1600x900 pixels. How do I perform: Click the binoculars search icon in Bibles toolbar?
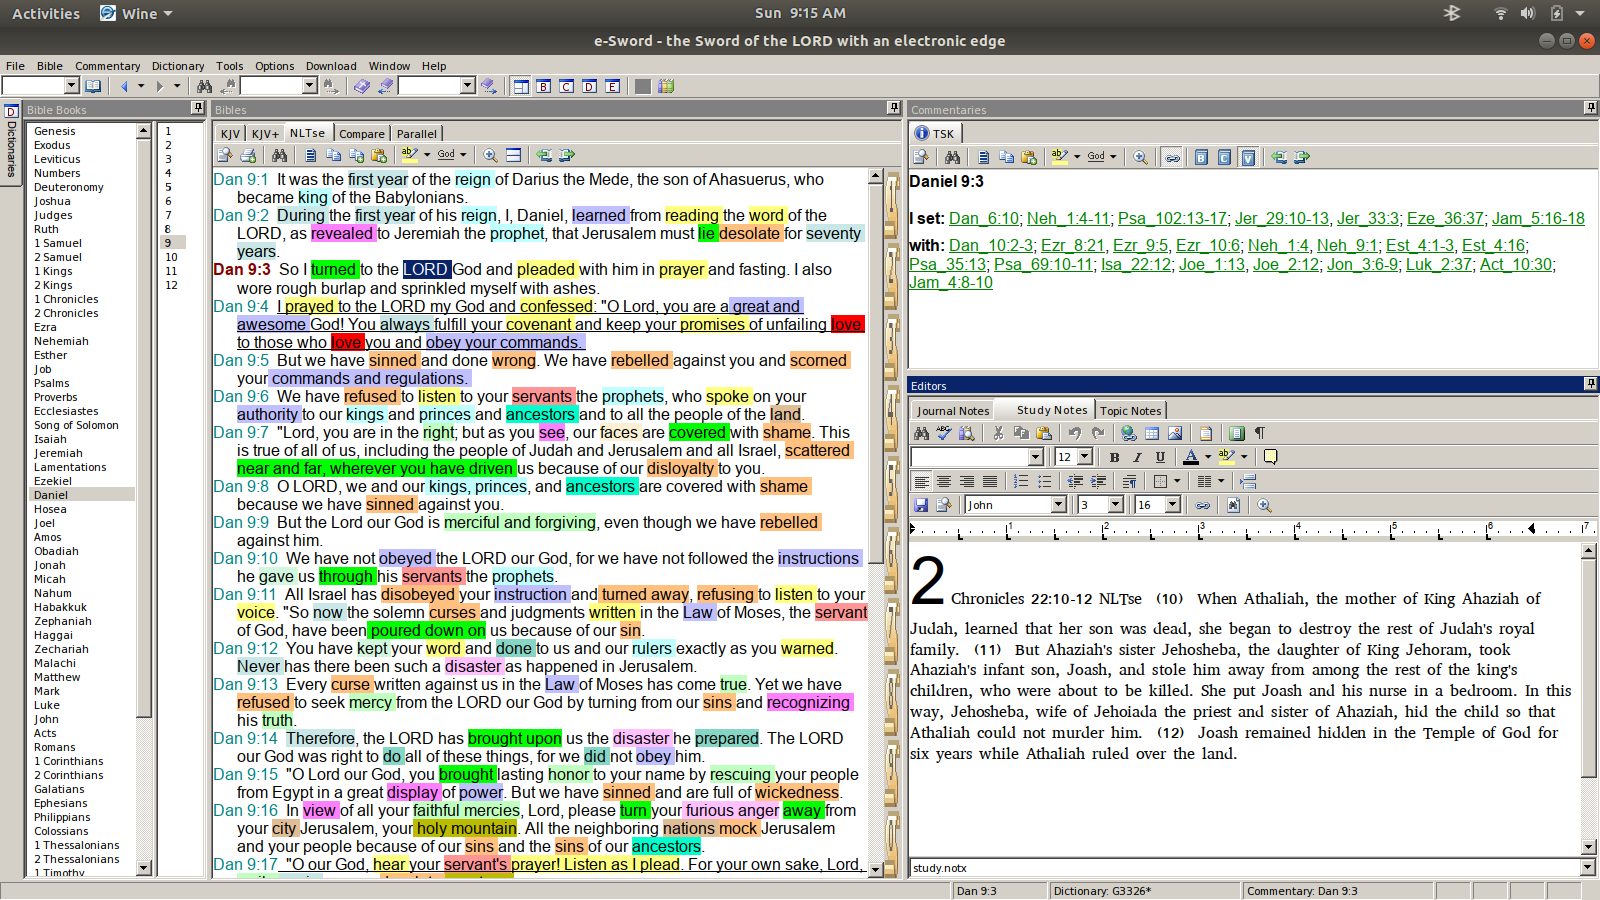pos(279,155)
